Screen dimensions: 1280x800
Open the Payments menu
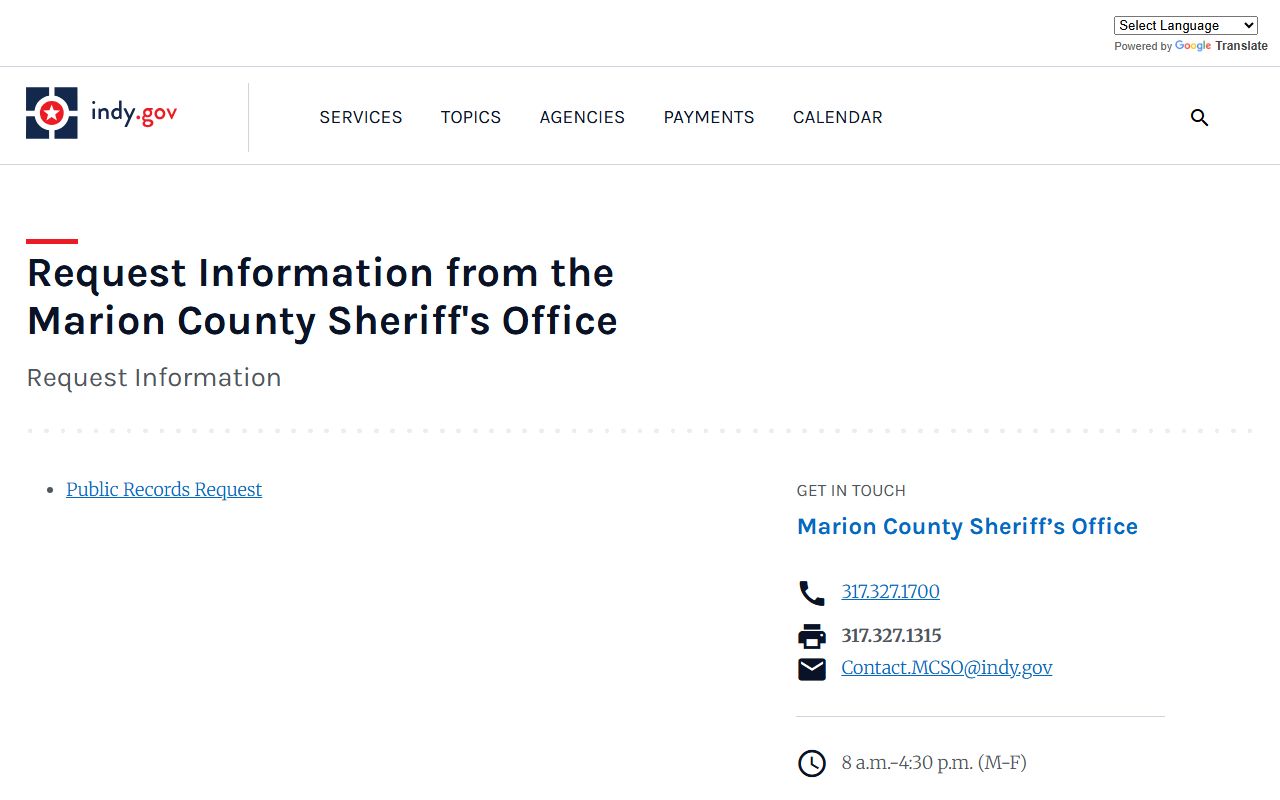pyautogui.click(x=709, y=117)
